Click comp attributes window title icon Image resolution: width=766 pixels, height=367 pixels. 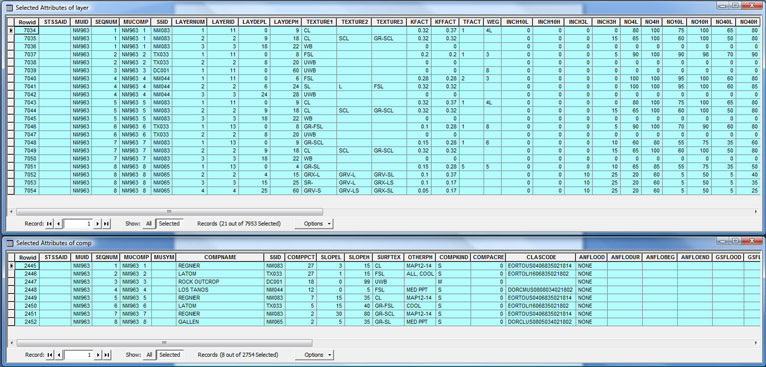9,243
